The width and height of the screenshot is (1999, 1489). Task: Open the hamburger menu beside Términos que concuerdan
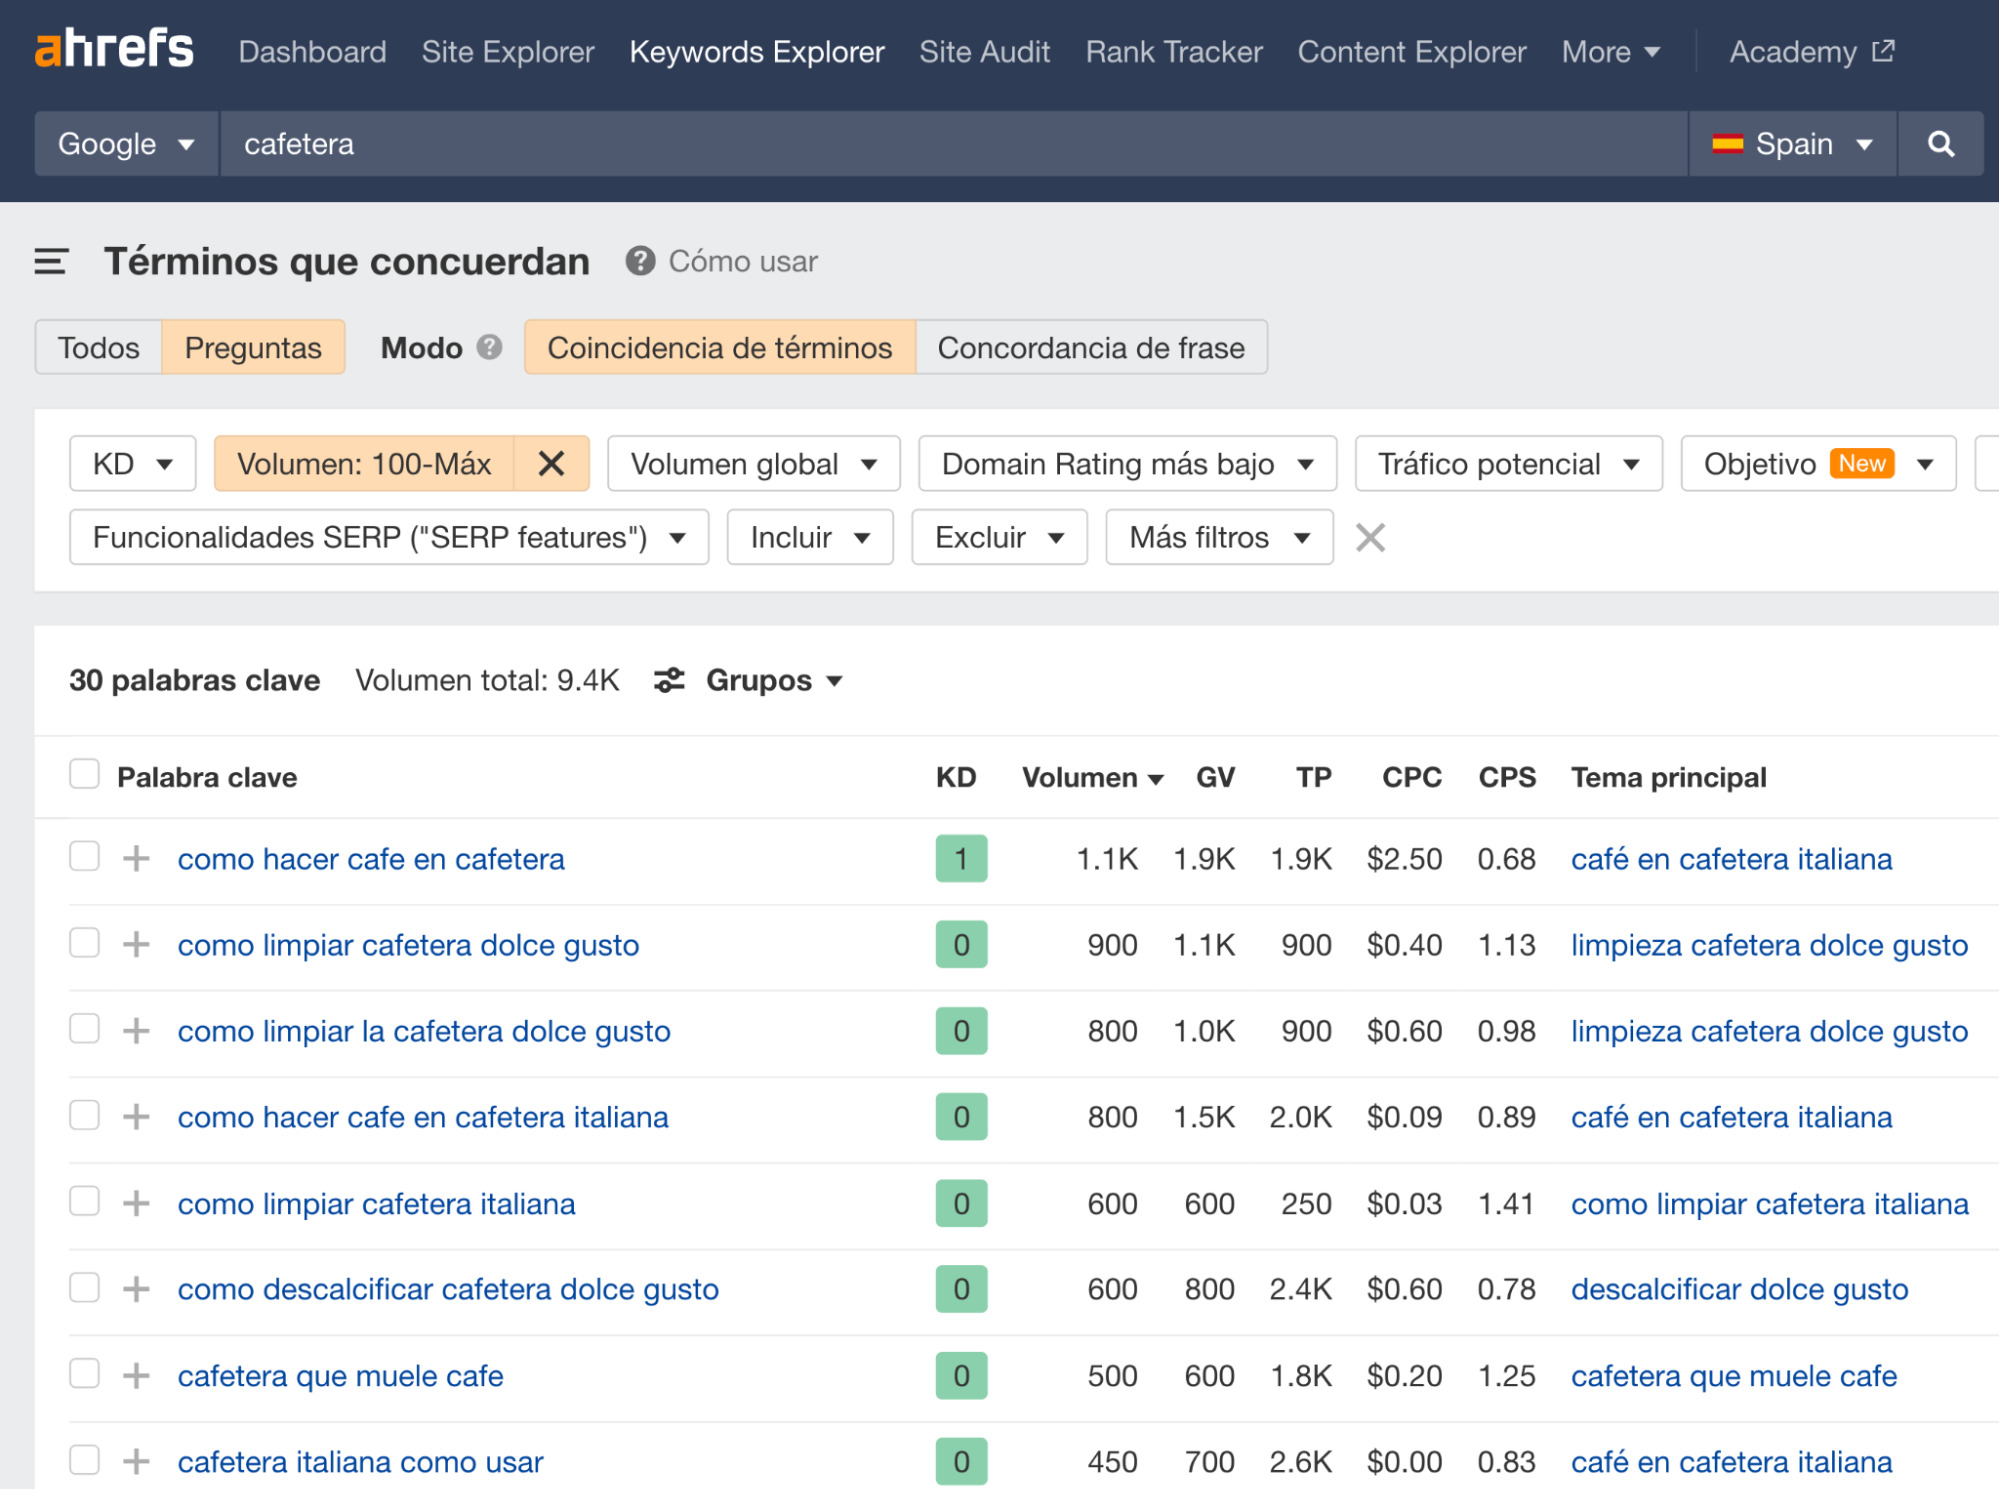(48, 261)
